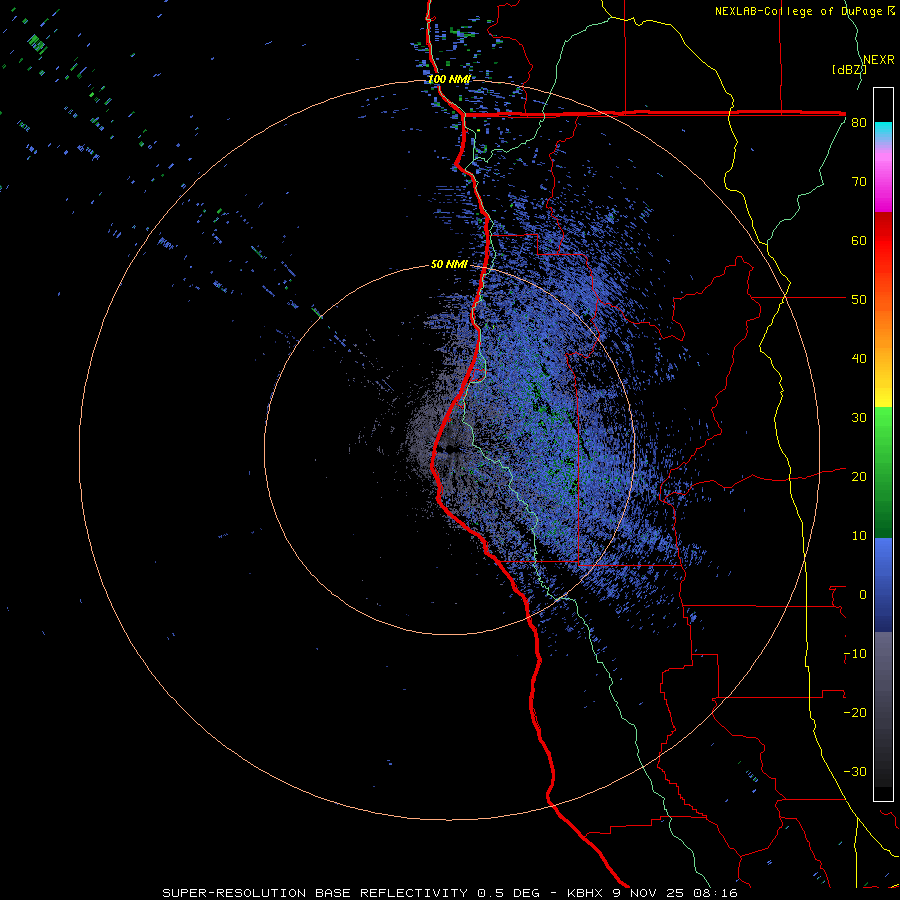Click the 50 dBZ scale value
The height and width of the screenshot is (900, 900).
pyautogui.click(x=859, y=300)
